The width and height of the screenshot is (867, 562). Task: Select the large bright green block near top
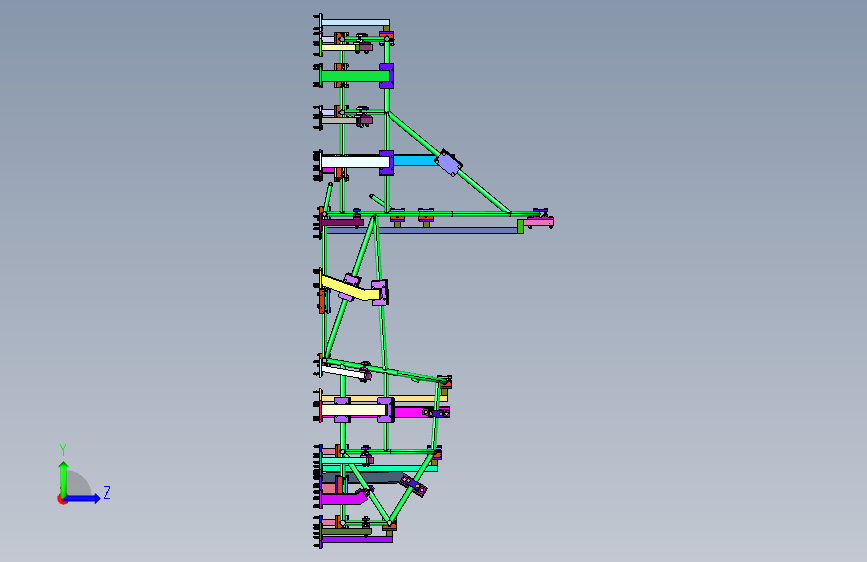354,76
